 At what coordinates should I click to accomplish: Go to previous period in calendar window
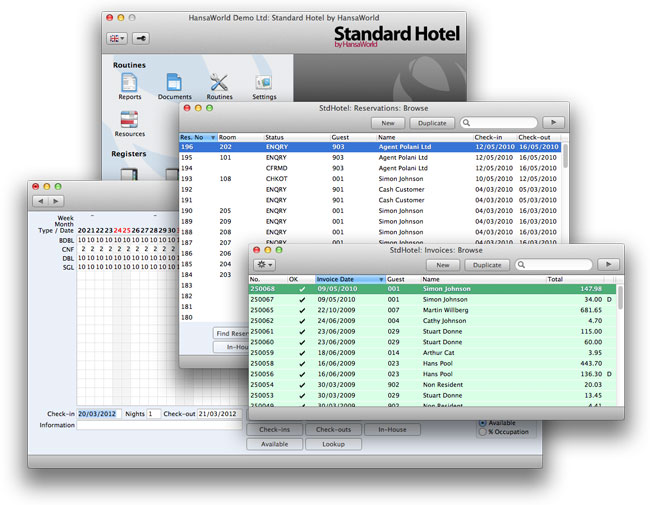click(41, 201)
